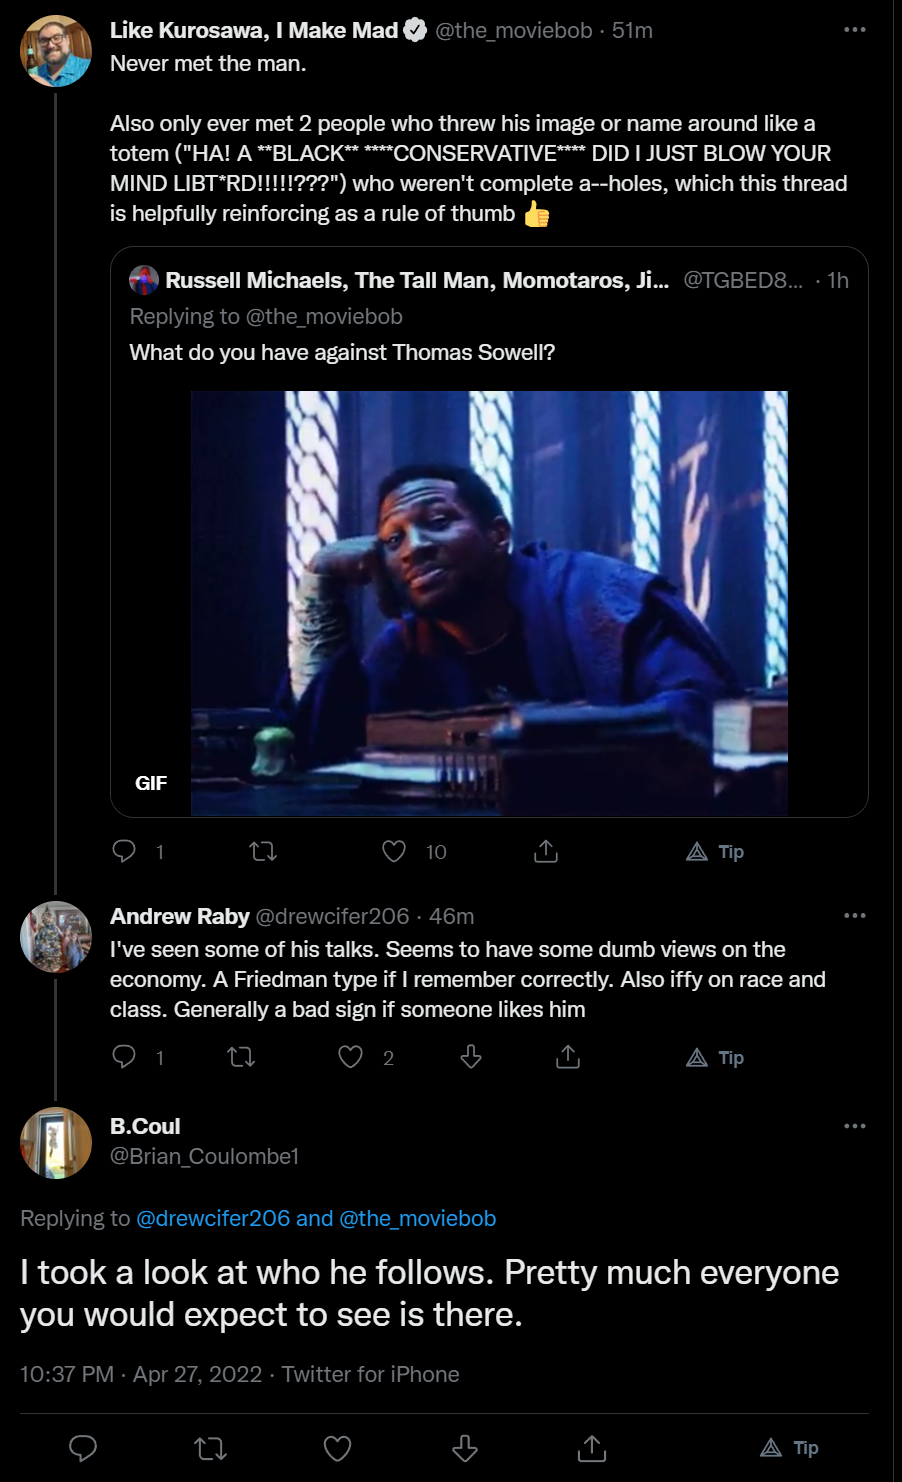This screenshot has width=902, height=1482.
Task: Open more options on moviebob's tweet
Action: pos(854,30)
